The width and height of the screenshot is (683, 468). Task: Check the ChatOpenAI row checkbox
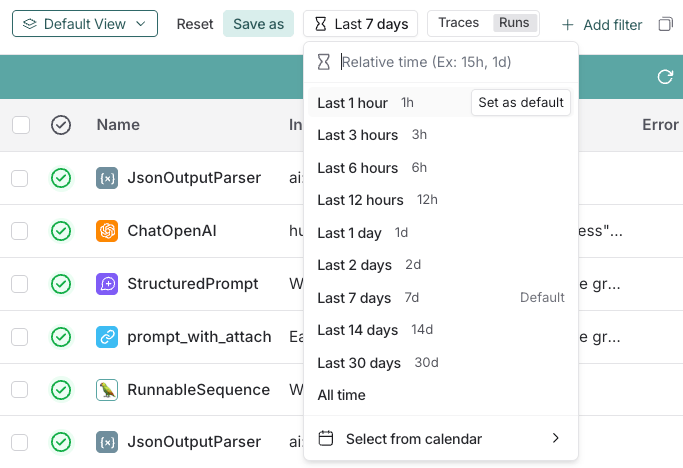(x=20, y=231)
